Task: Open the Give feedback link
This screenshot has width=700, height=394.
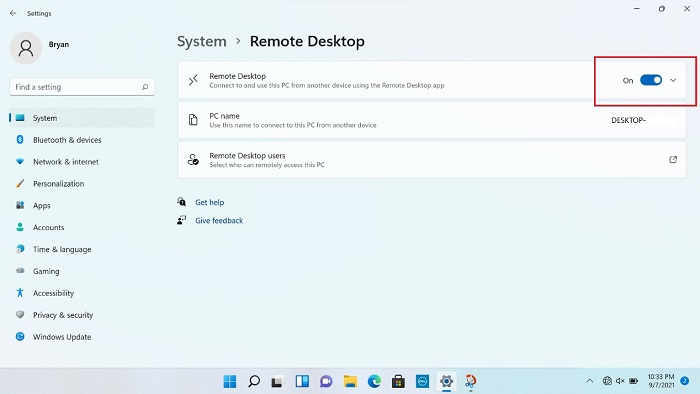Action: click(x=219, y=220)
